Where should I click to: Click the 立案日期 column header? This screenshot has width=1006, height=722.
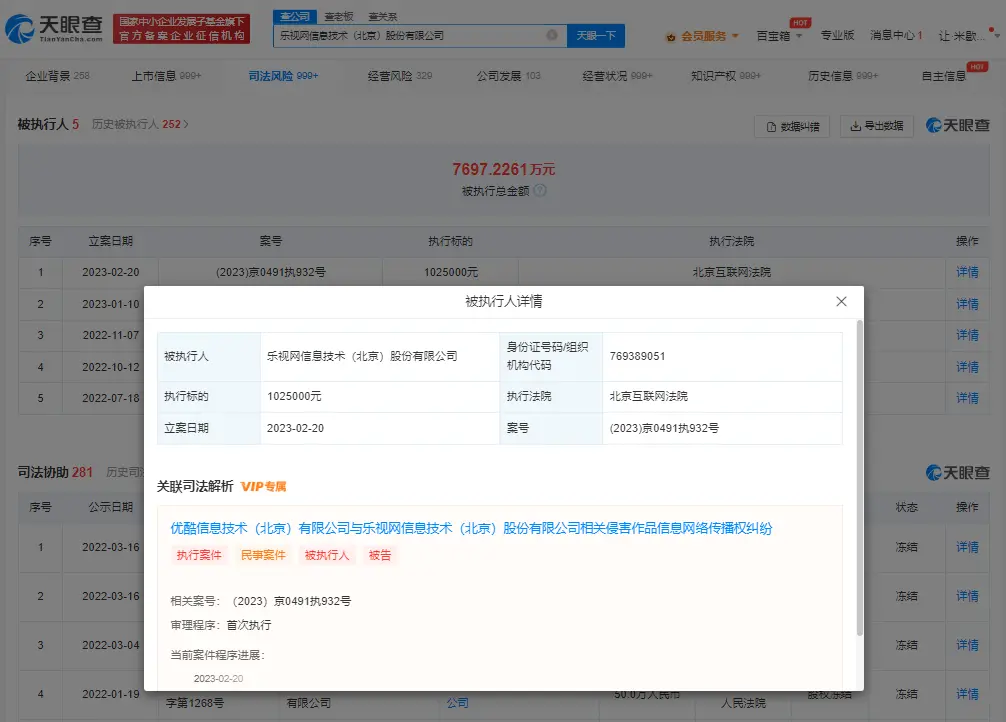coord(110,241)
